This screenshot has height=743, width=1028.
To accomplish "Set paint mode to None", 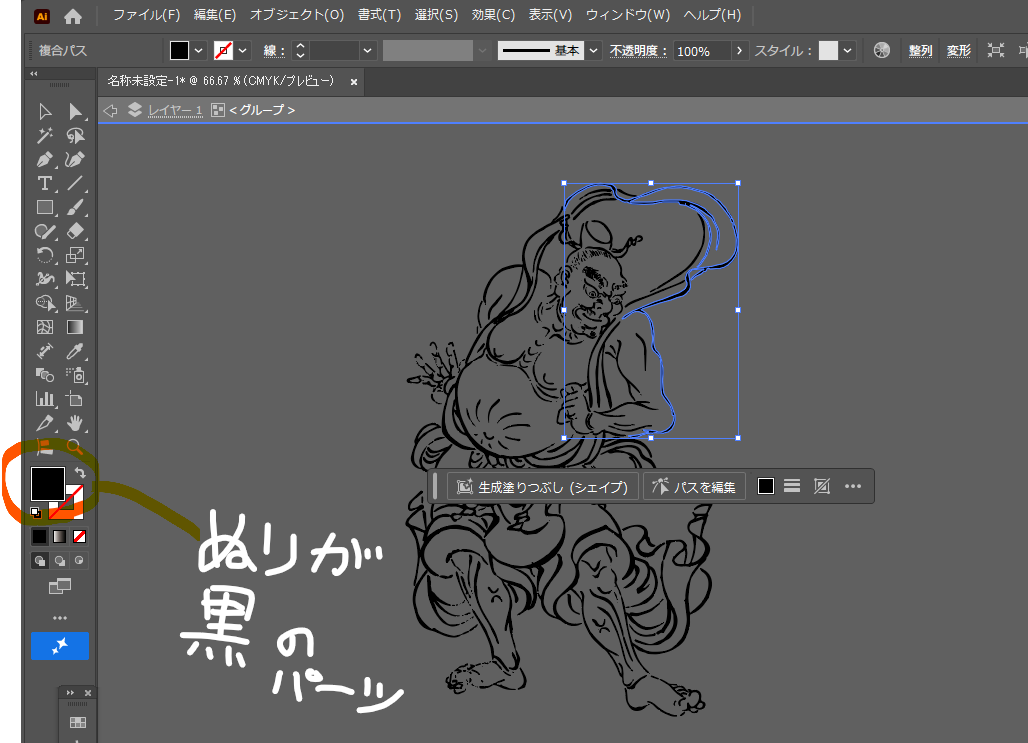I will pyautogui.click(x=79, y=536).
